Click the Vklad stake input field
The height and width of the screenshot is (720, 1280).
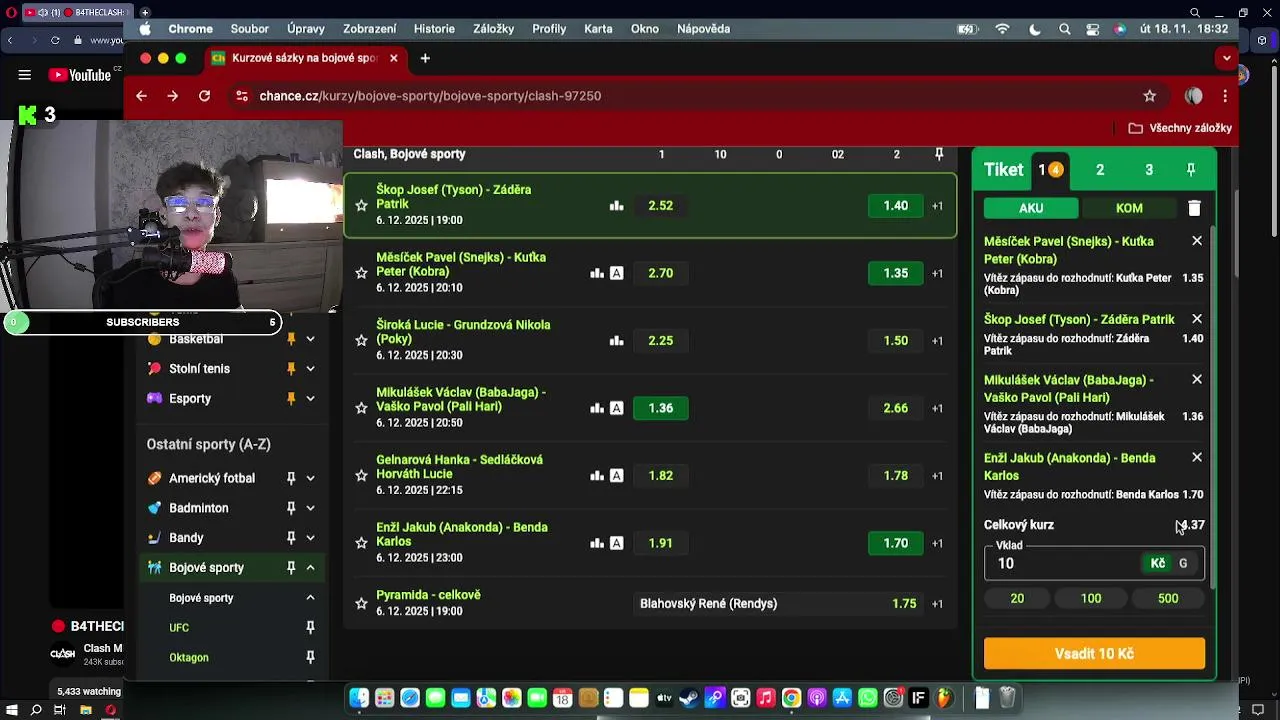[x=1065, y=564]
